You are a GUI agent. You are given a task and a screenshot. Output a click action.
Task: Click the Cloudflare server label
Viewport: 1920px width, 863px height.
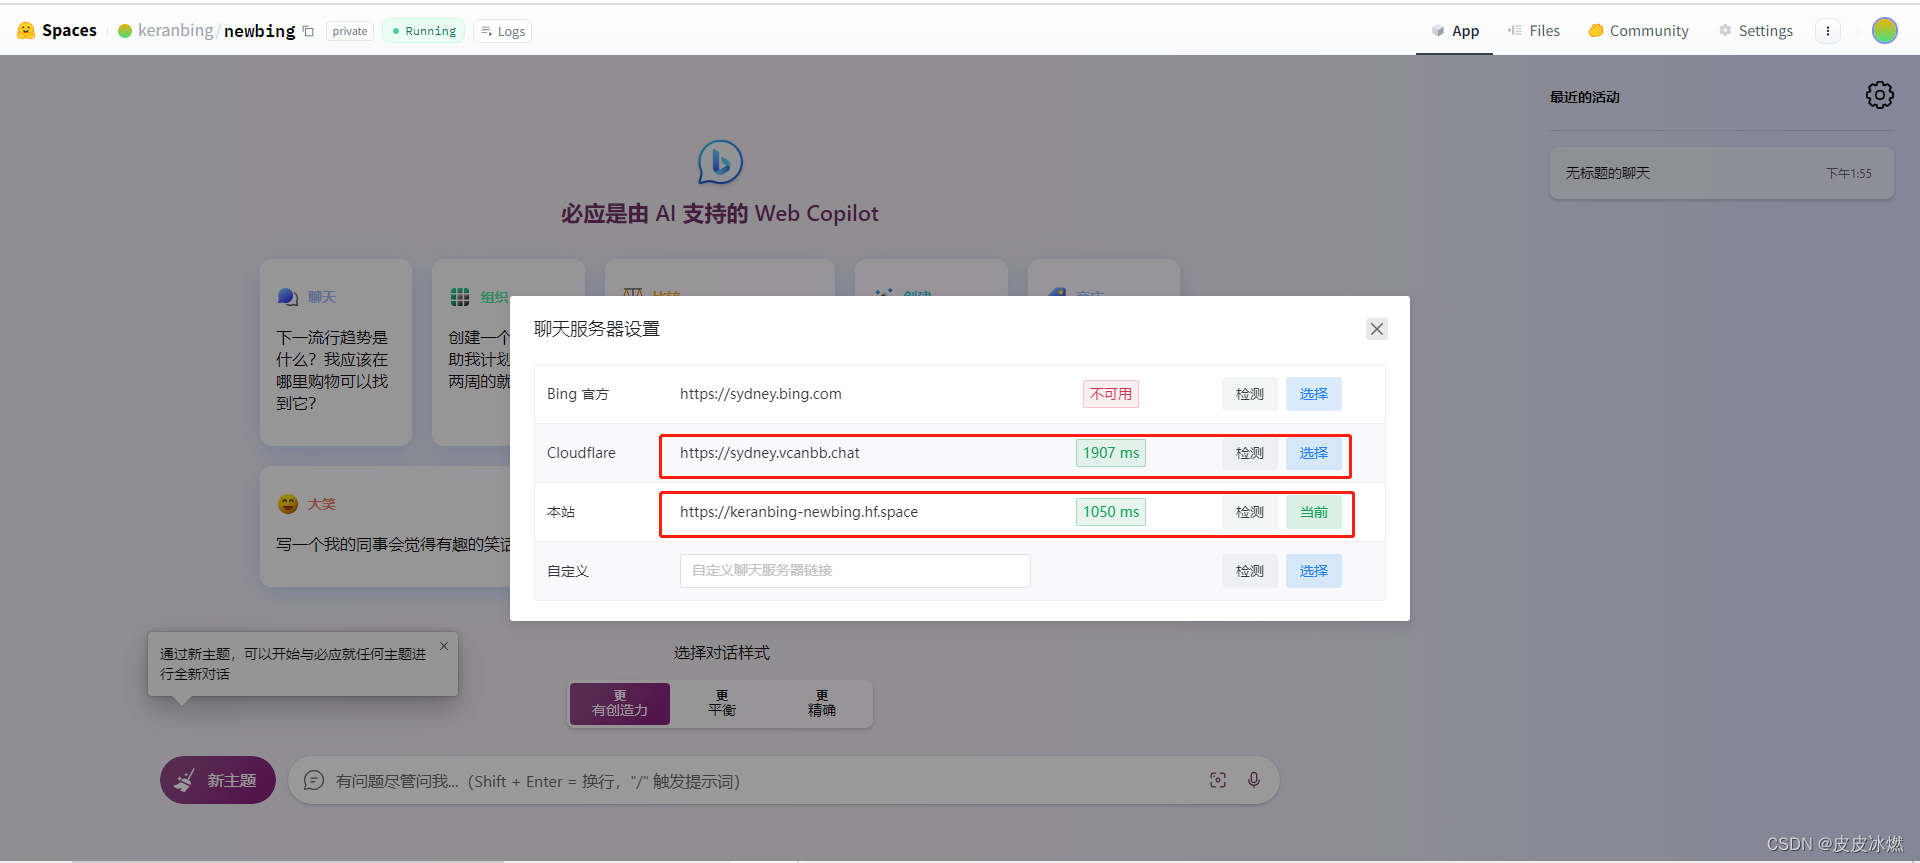point(581,453)
